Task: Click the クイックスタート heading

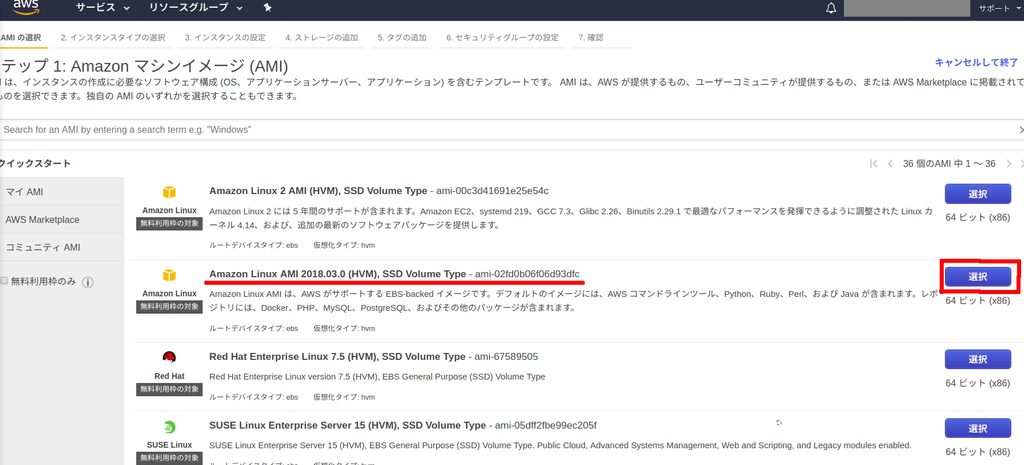Action: click(x=35, y=163)
